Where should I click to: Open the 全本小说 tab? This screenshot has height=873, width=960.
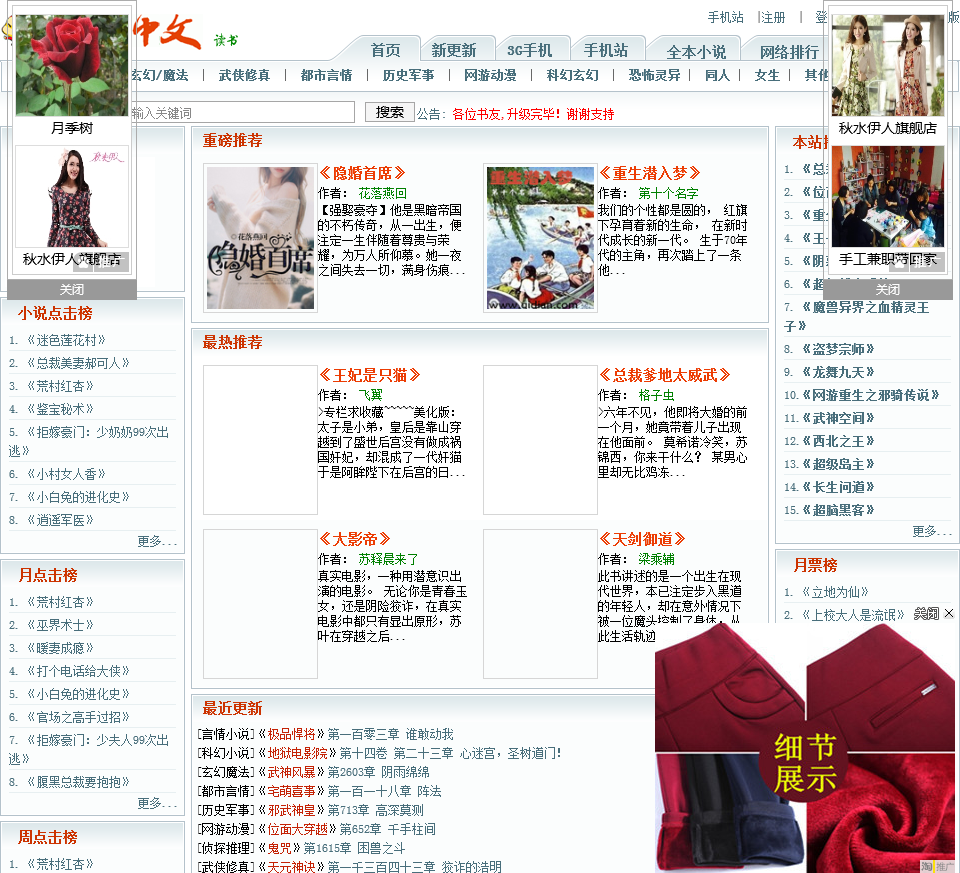[x=696, y=52]
